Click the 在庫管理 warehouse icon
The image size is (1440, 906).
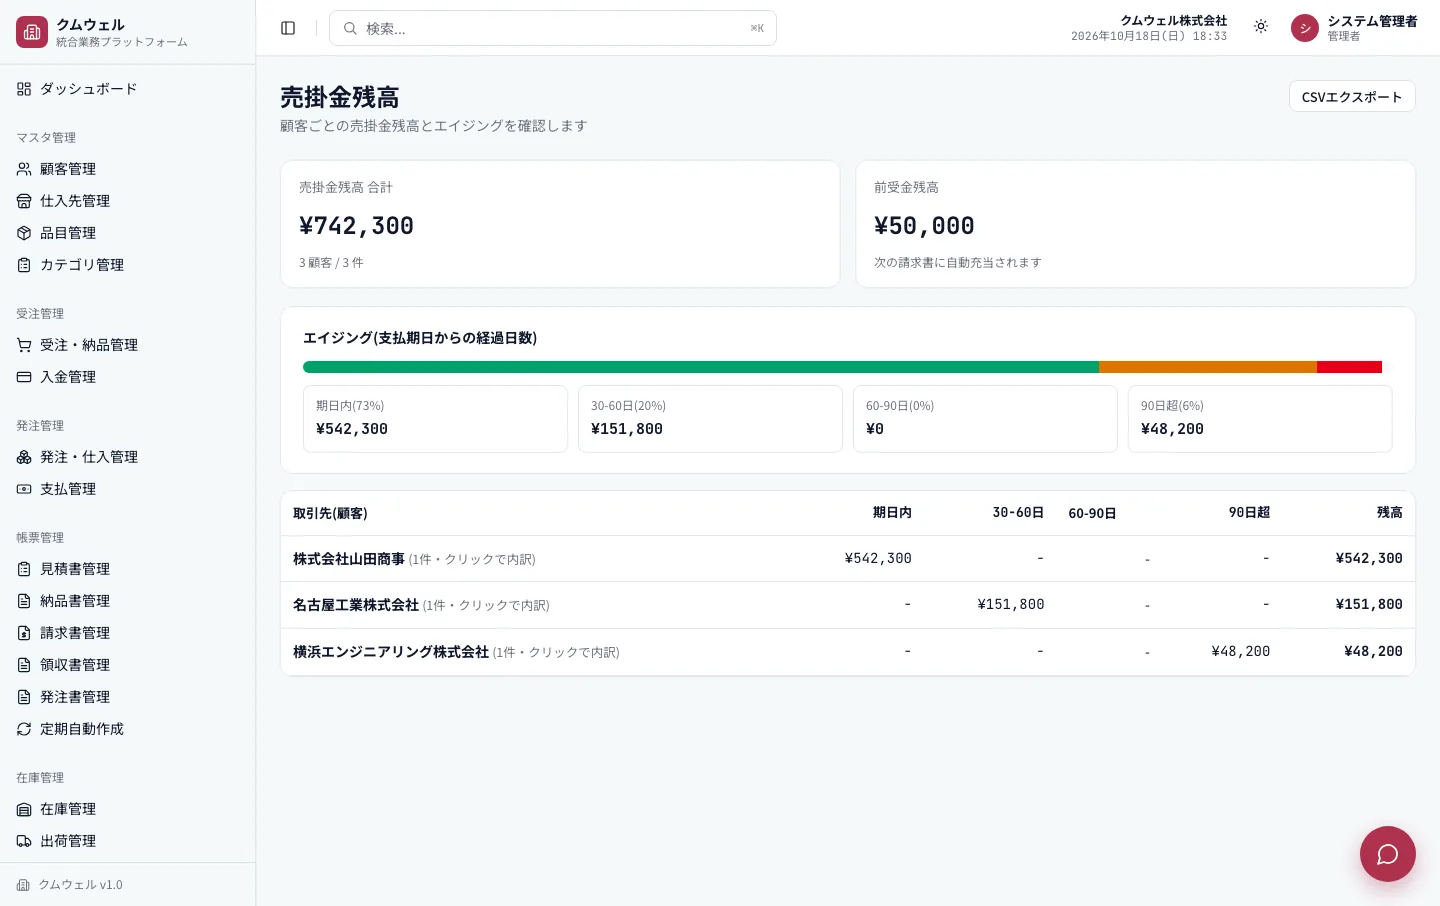24,809
